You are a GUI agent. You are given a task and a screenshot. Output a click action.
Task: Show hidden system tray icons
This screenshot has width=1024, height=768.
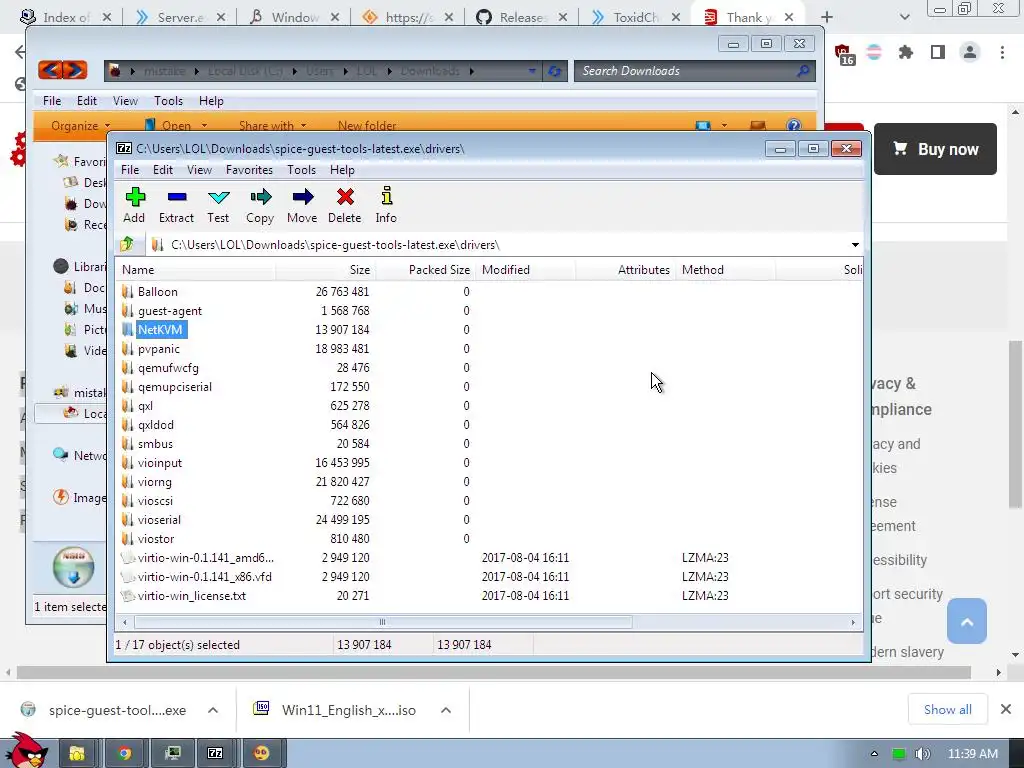point(874,754)
